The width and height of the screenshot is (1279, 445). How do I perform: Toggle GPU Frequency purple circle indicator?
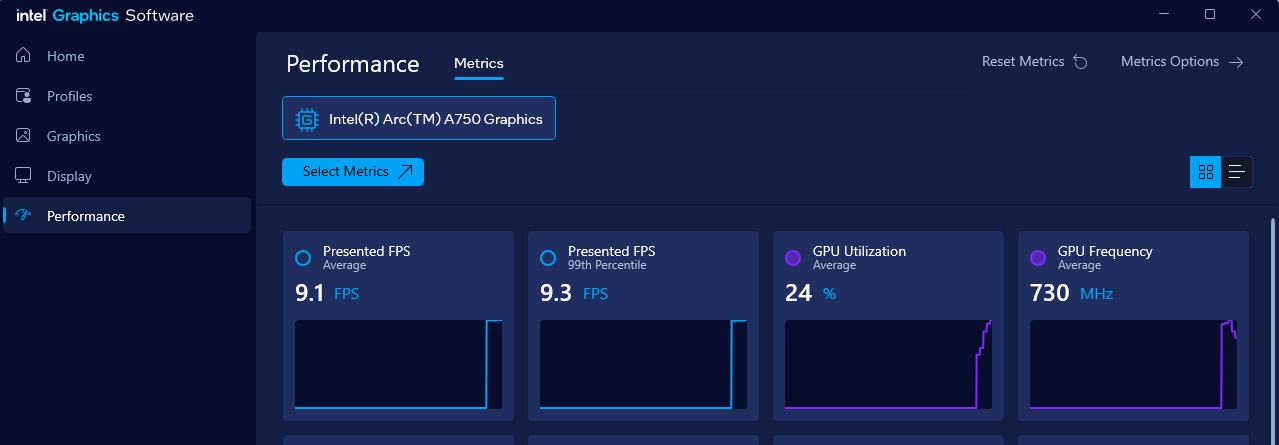(1038, 258)
